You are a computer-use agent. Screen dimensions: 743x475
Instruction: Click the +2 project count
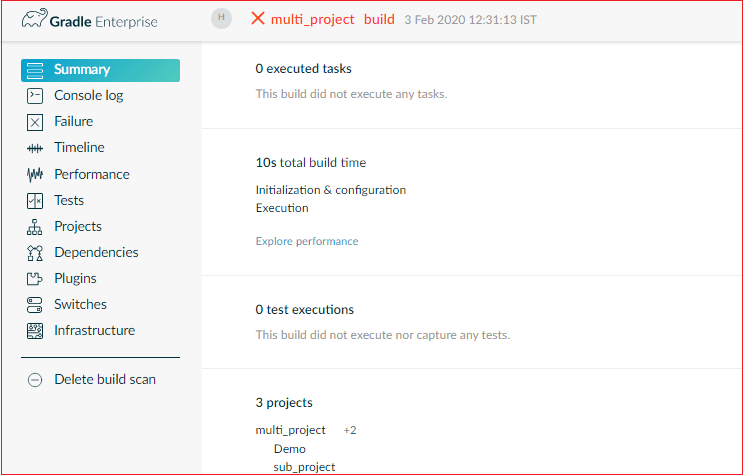(x=350, y=430)
